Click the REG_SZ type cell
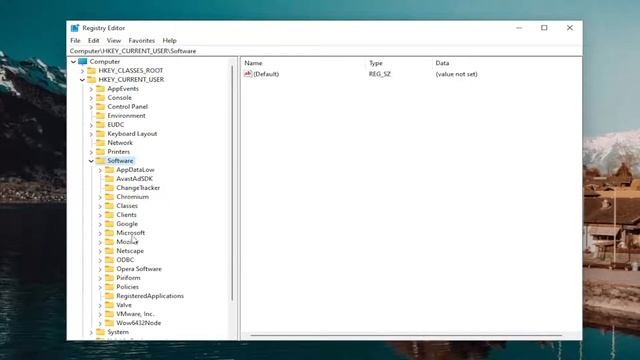 pos(380,74)
